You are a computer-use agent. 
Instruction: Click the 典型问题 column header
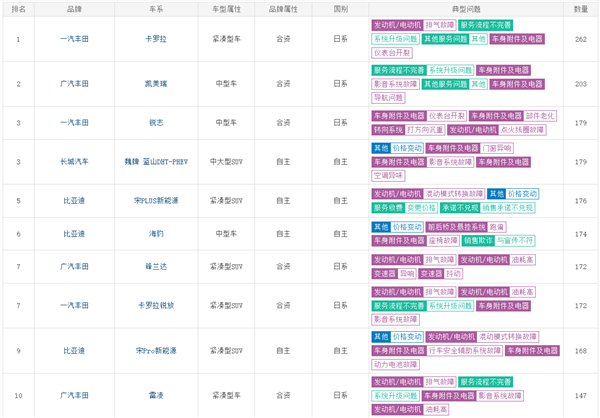coord(466,9)
